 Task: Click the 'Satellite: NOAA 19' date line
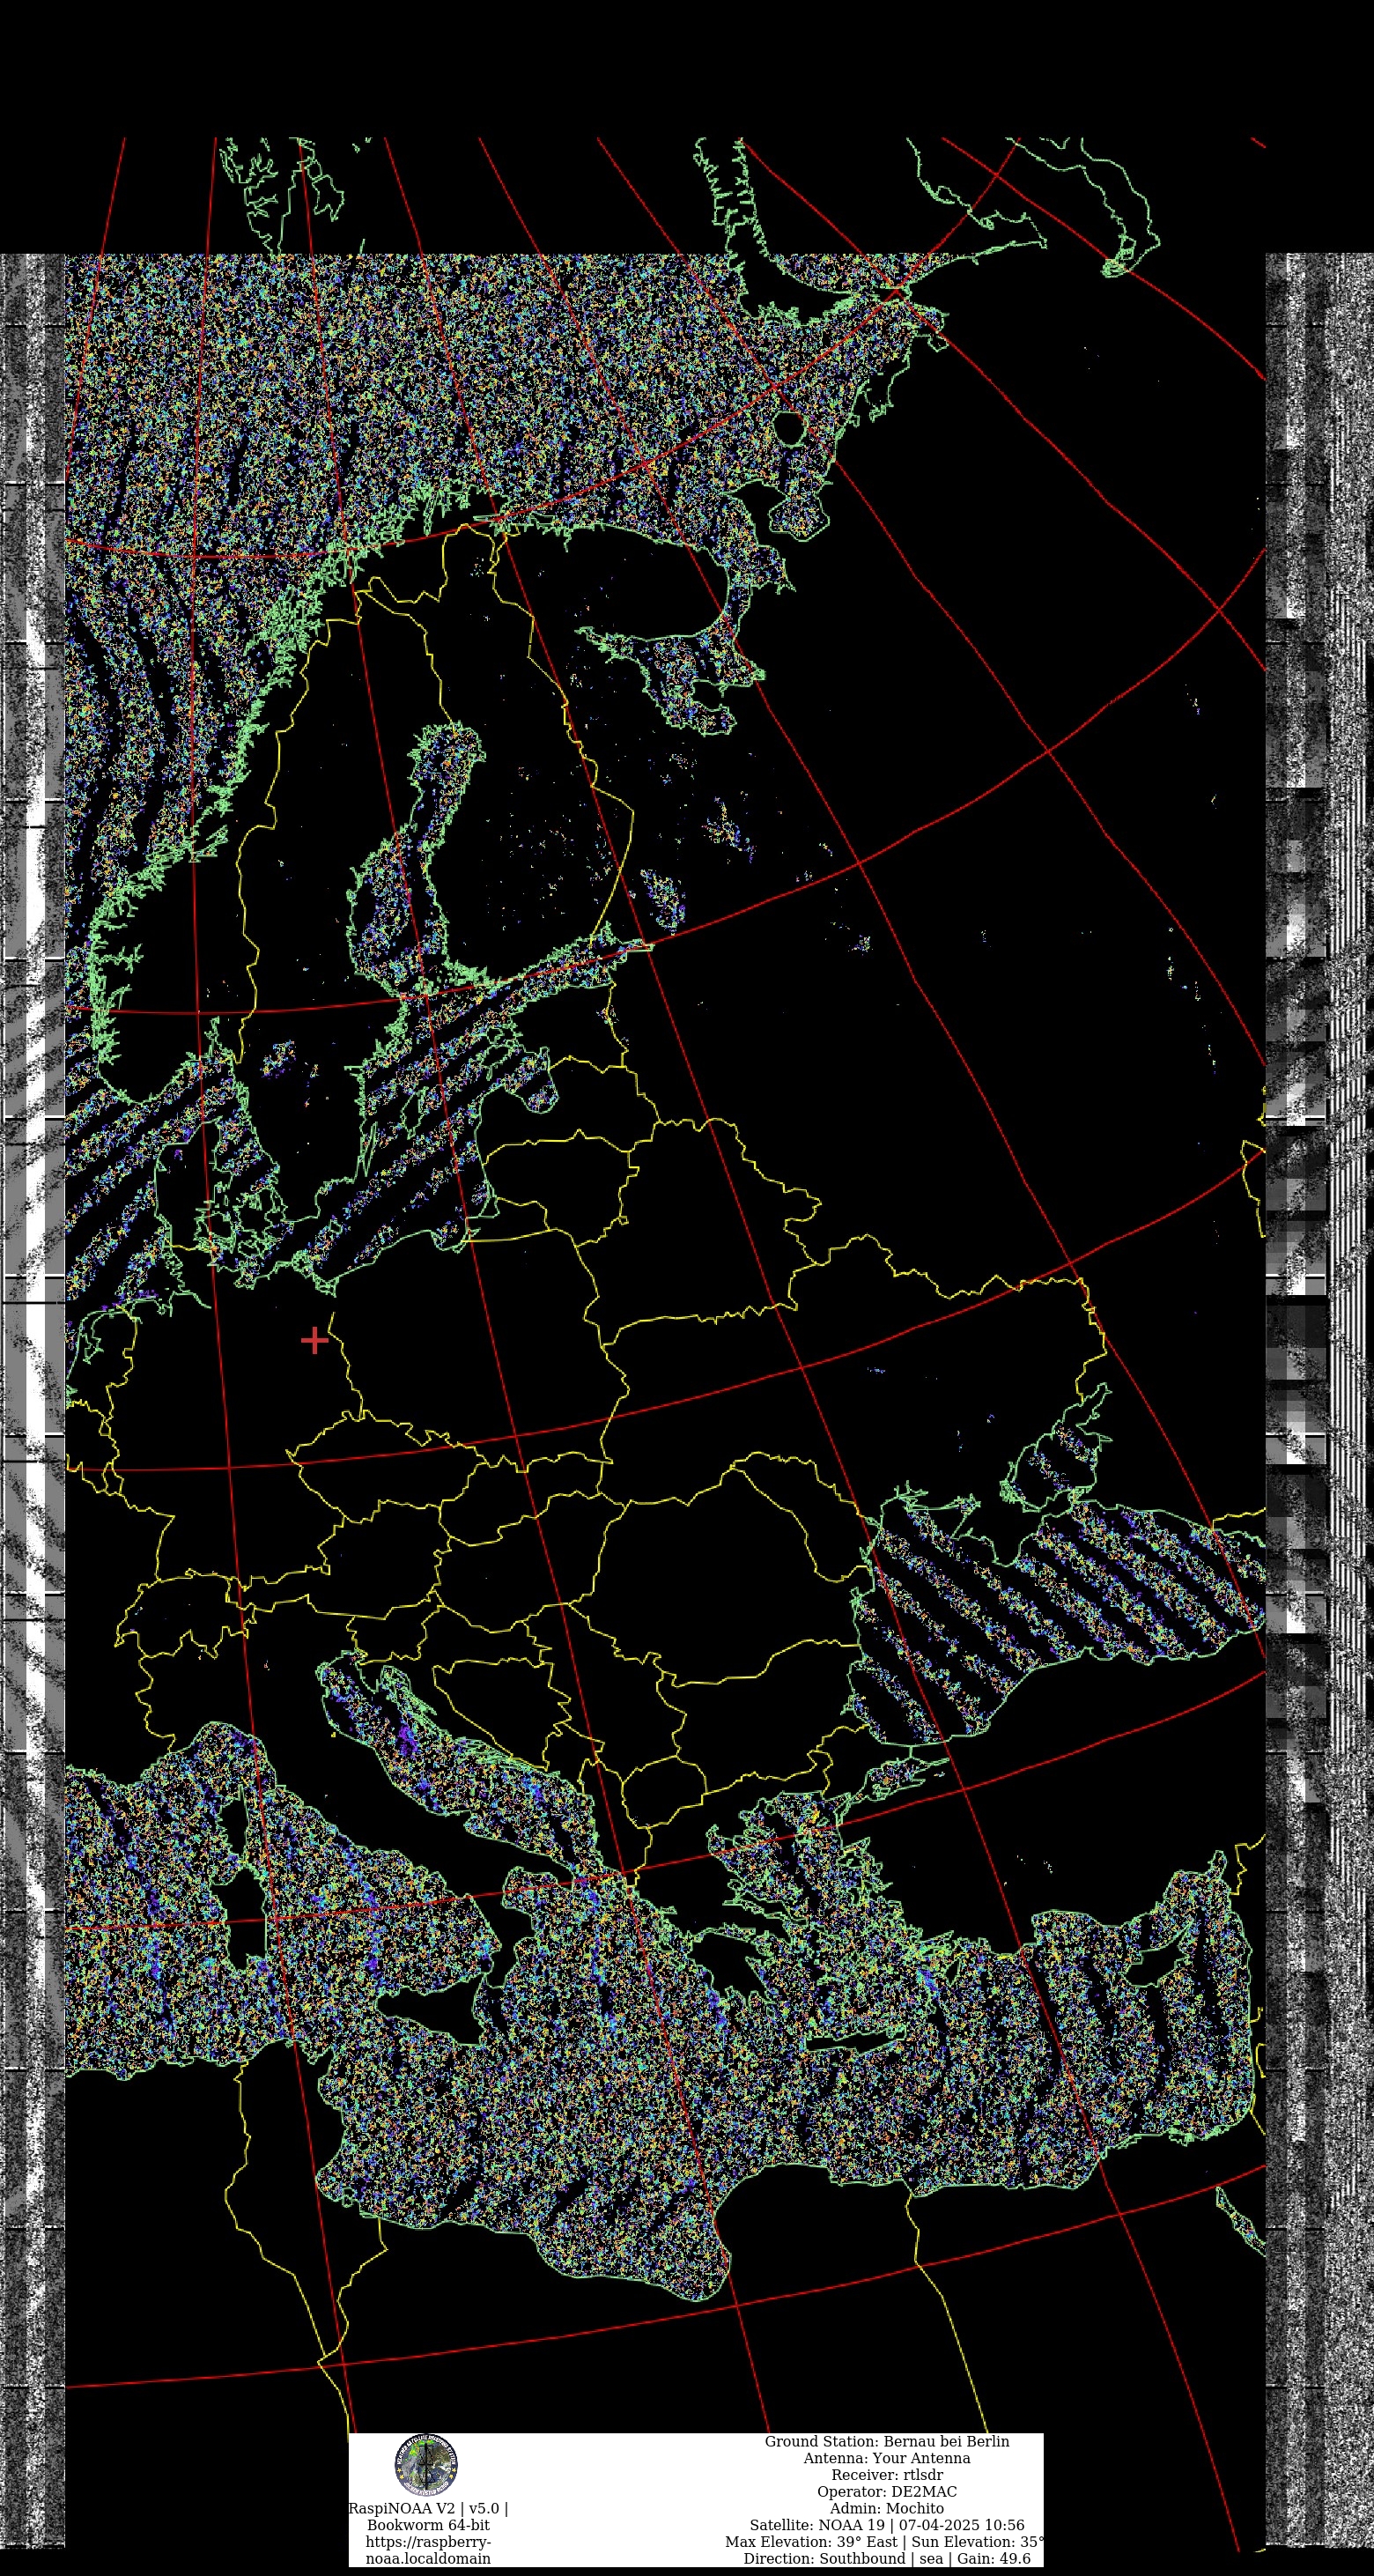click(x=887, y=2525)
